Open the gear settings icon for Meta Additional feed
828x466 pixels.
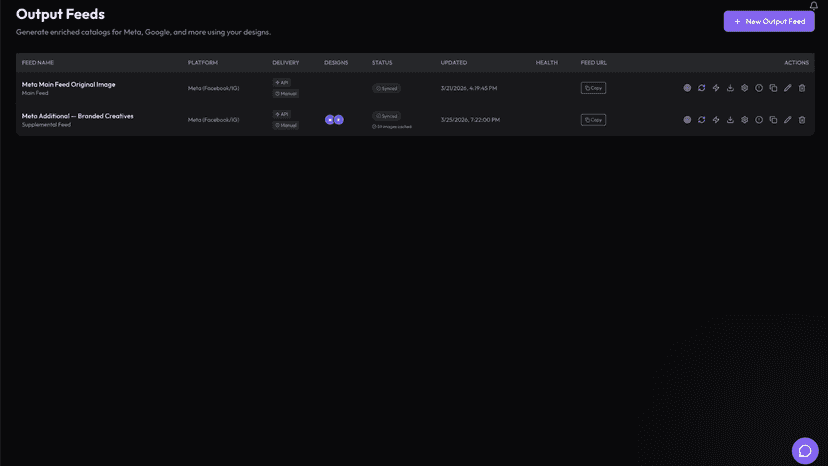[x=745, y=120]
